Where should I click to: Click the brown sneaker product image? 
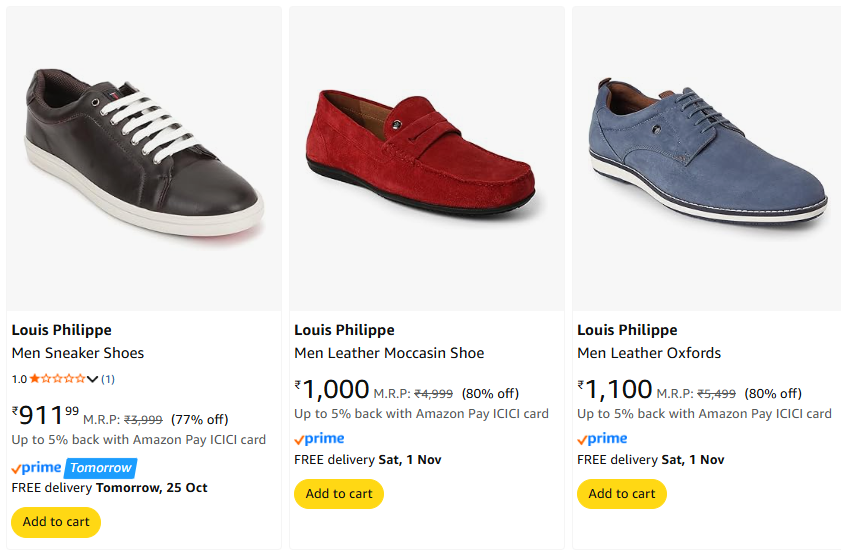[x=144, y=155]
